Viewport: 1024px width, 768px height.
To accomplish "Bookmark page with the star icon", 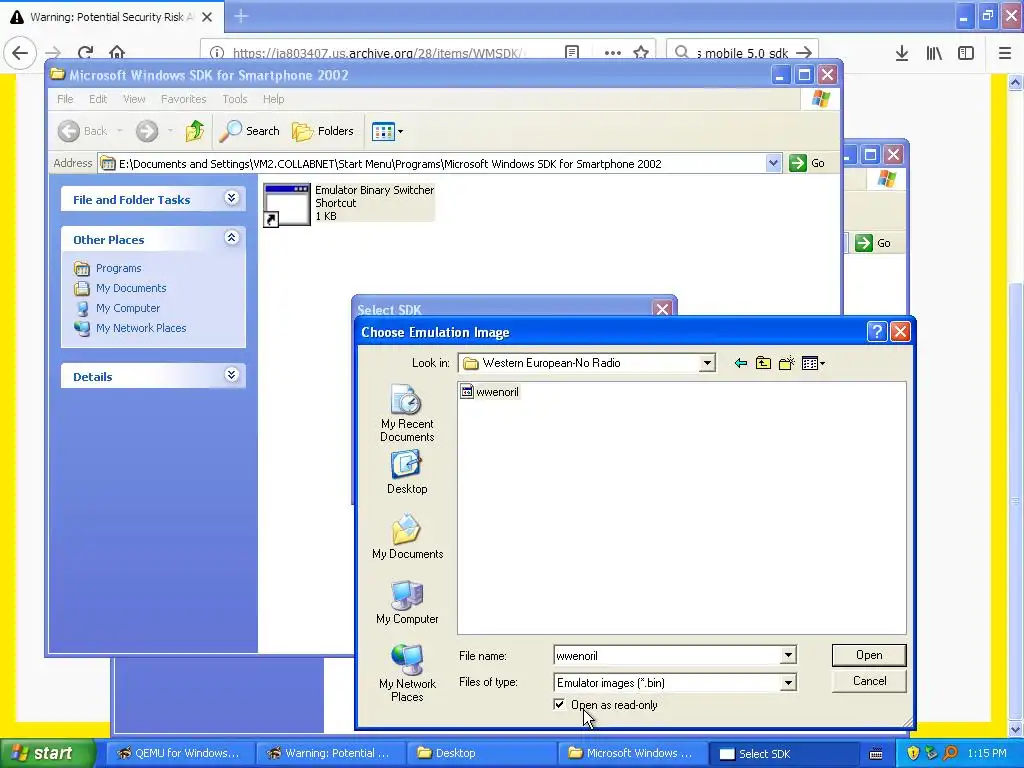I will pyautogui.click(x=641, y=53).
